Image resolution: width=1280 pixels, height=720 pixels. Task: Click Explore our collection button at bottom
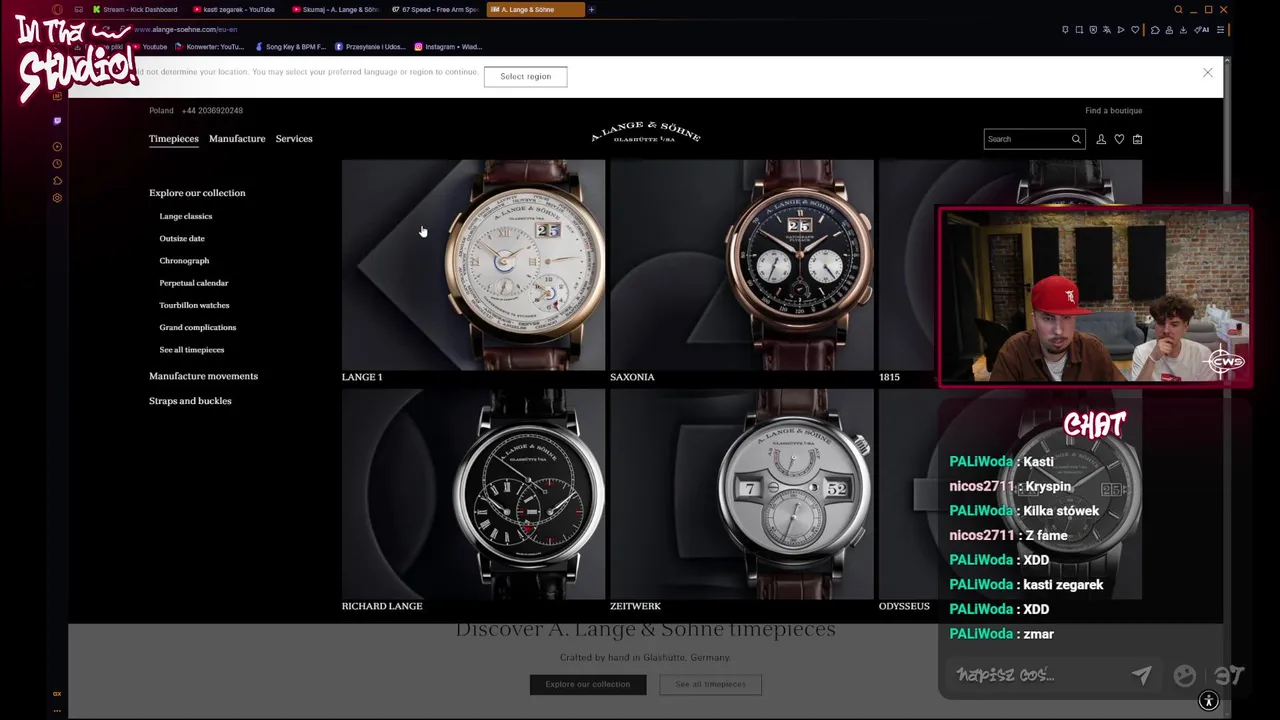click(x=588, y=684)
